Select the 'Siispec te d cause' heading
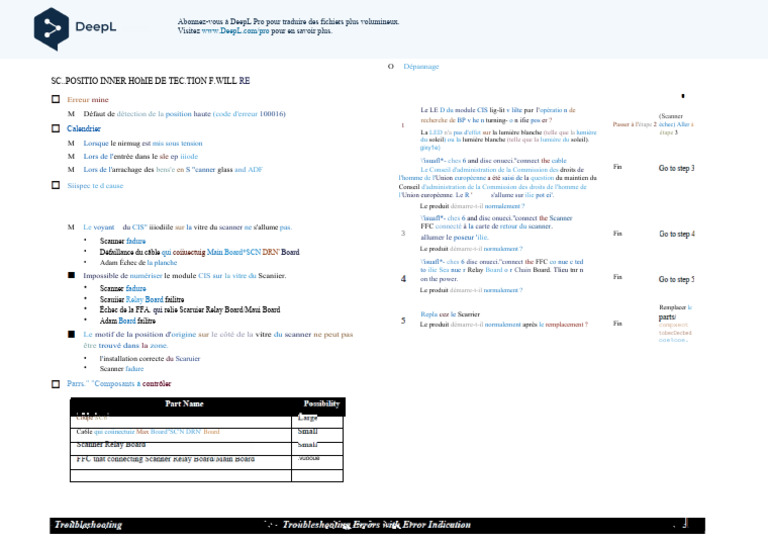 pos(95,186)
